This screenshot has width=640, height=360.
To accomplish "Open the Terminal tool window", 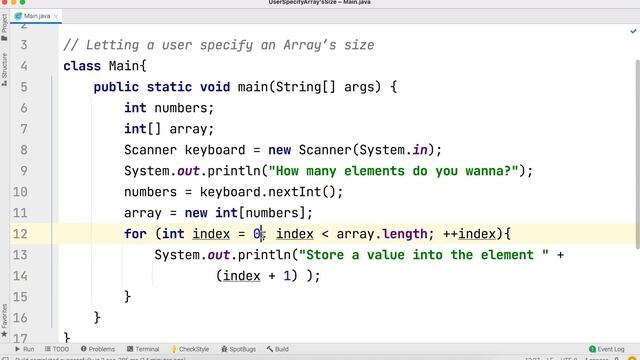I will pos(143,349).
